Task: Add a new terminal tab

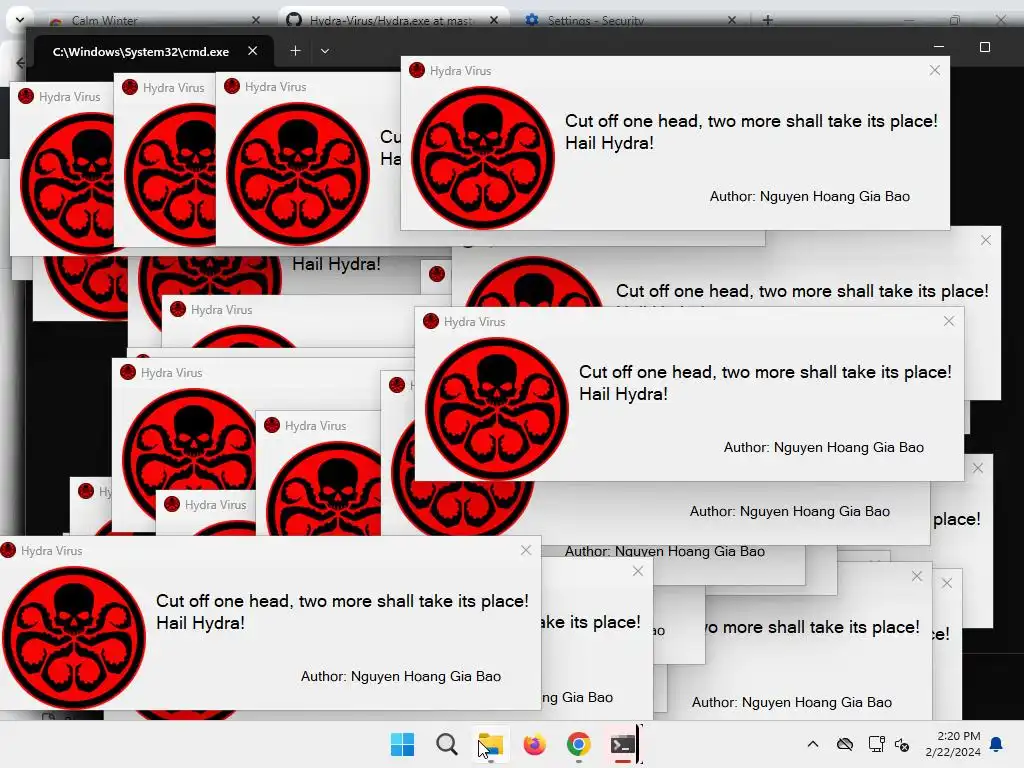Action: pyautogui.click(x=295, y=51)
